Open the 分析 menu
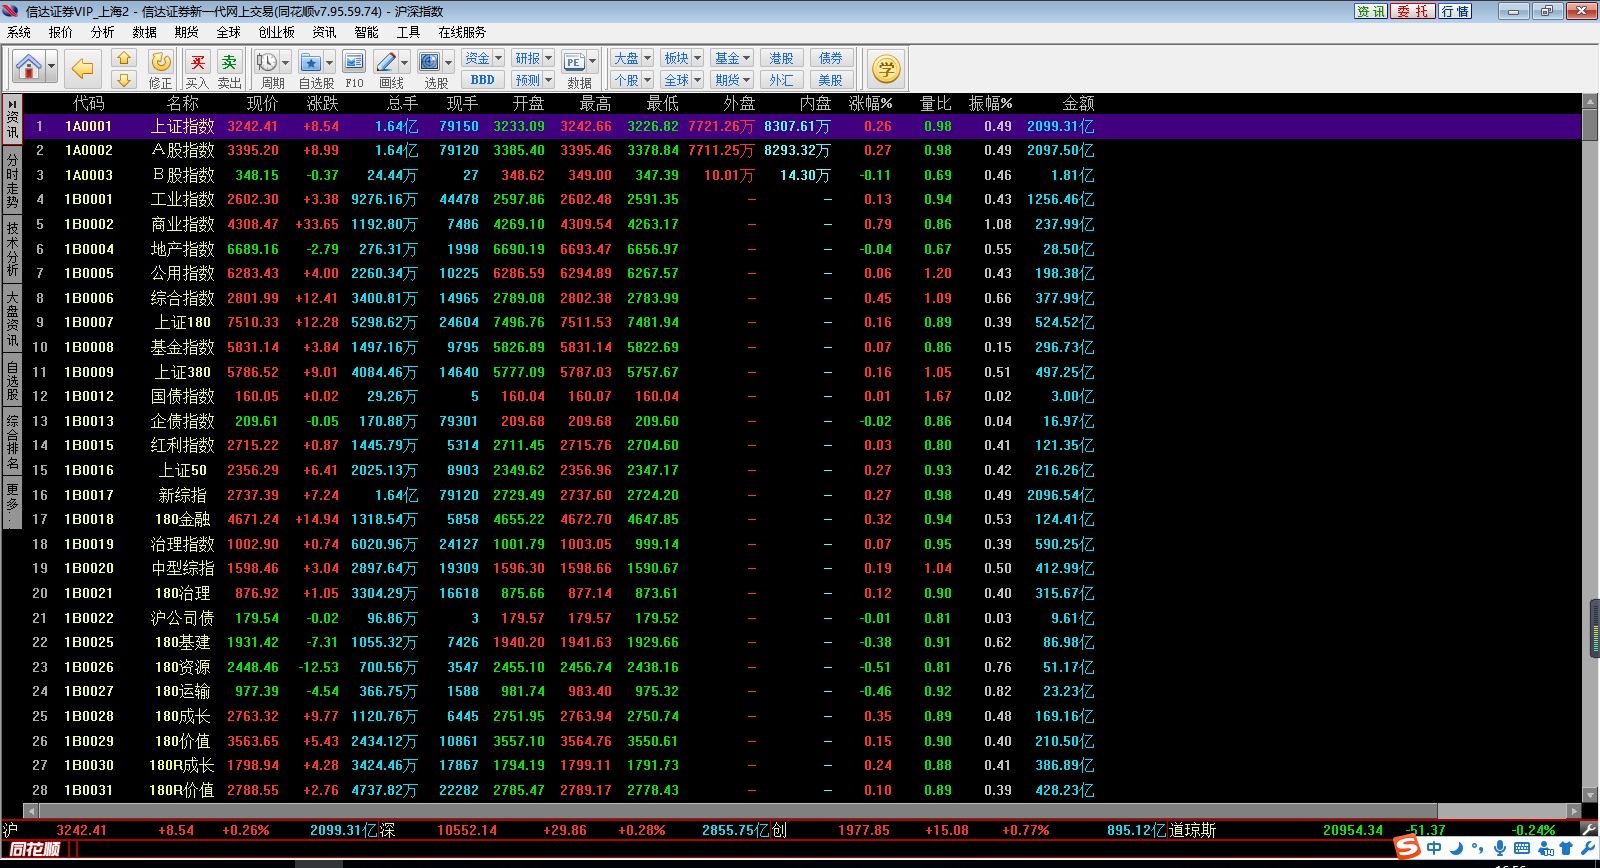This screenshot has width=1600, height=868. tap(102, 32)
